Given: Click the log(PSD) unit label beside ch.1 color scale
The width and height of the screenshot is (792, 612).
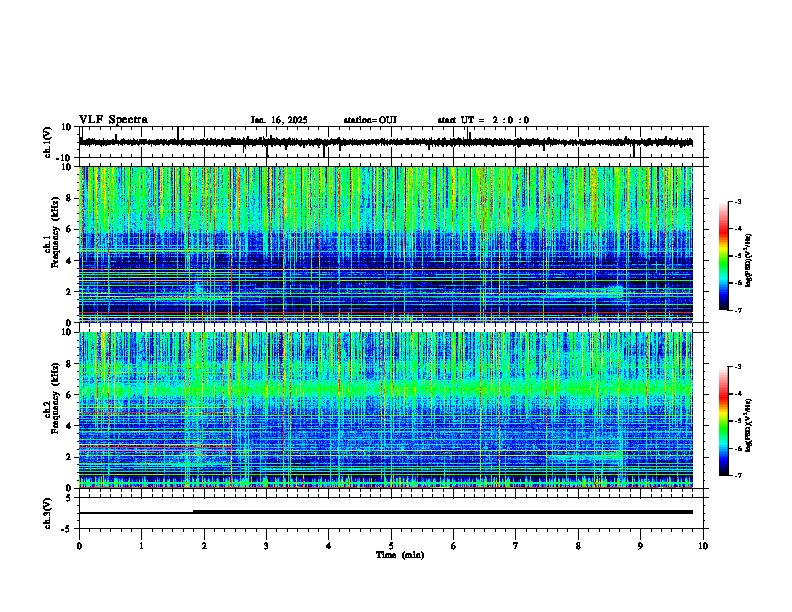Looking at the screenshot, I should 749,261.
